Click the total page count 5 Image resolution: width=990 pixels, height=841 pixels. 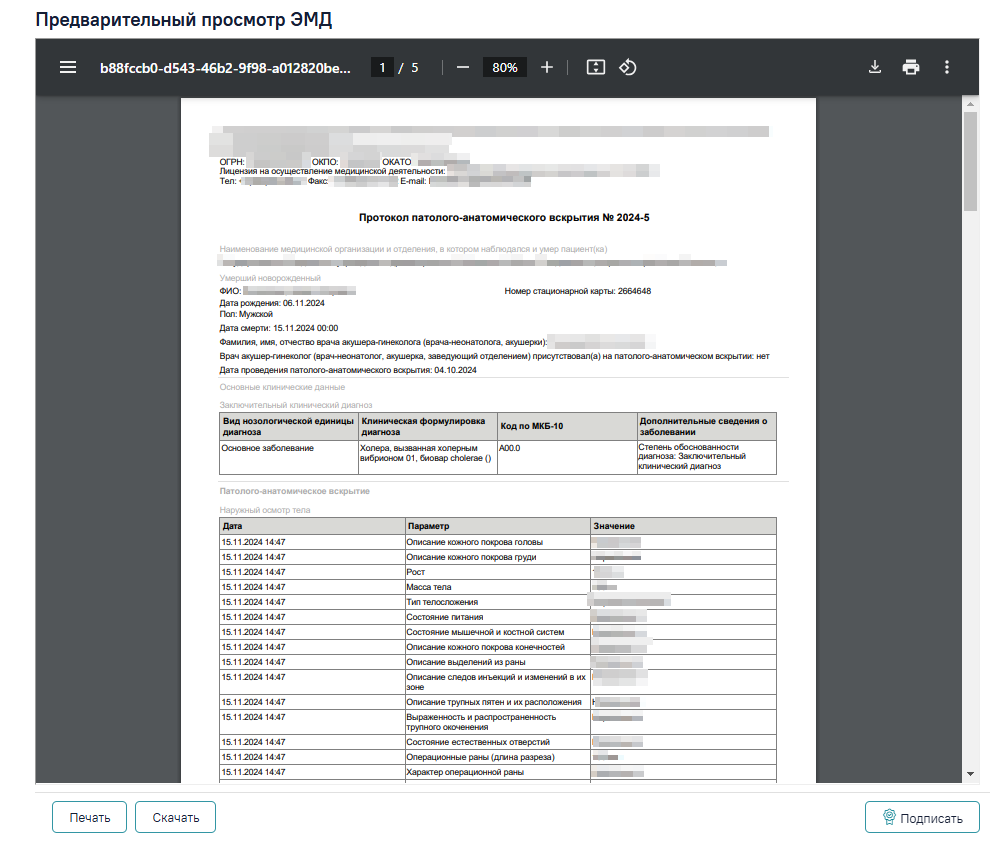point(415,68)
